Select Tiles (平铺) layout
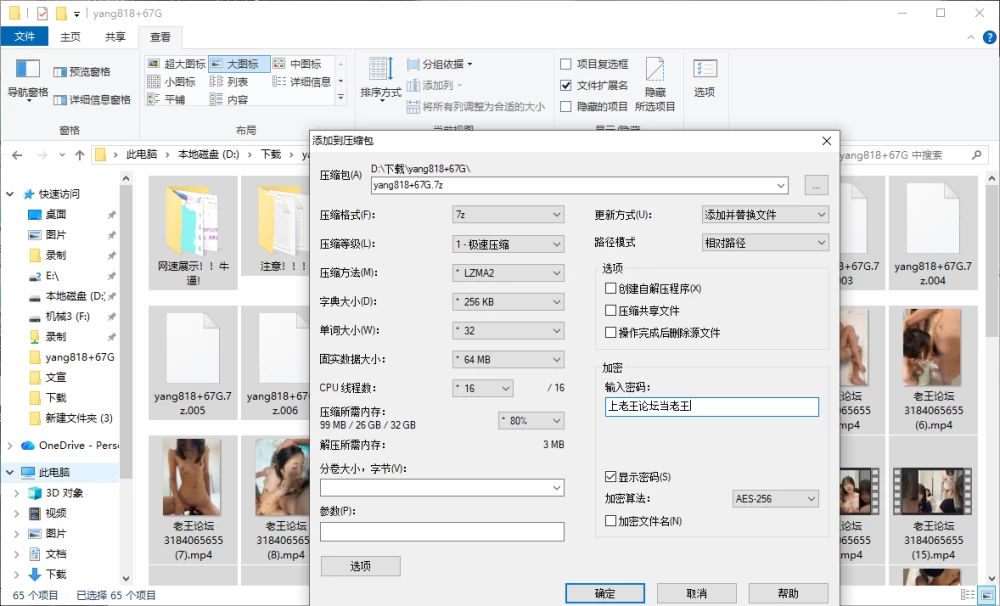This screenshot has height=606, width=1000. click(166, 100)
